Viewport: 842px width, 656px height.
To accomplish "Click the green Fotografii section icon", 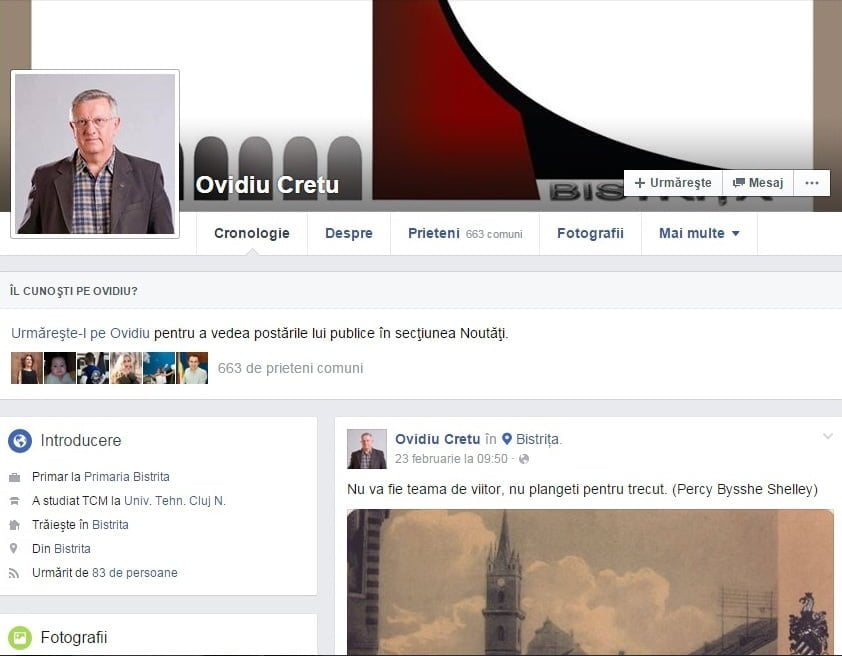I will coord(20,638).
